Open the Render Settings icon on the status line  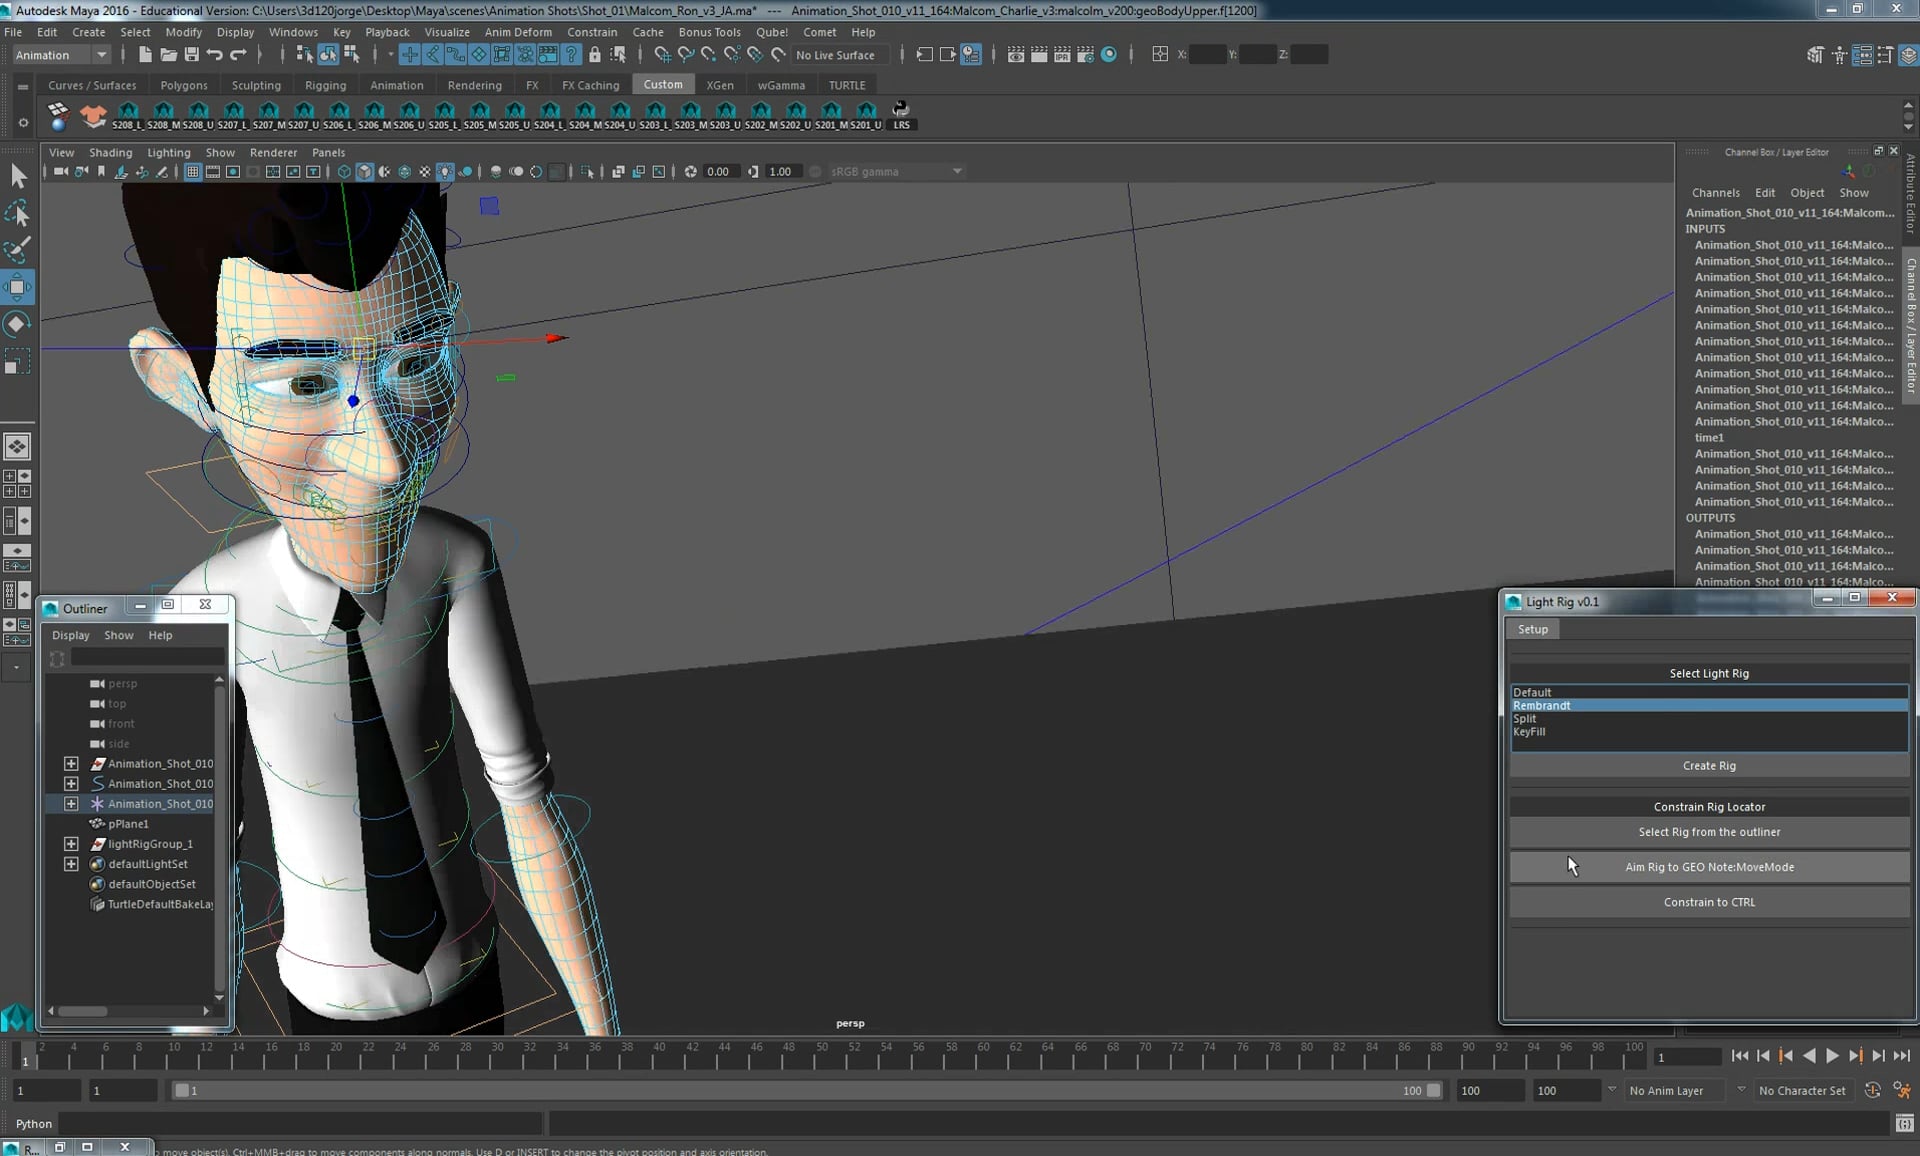point(1086,55)
